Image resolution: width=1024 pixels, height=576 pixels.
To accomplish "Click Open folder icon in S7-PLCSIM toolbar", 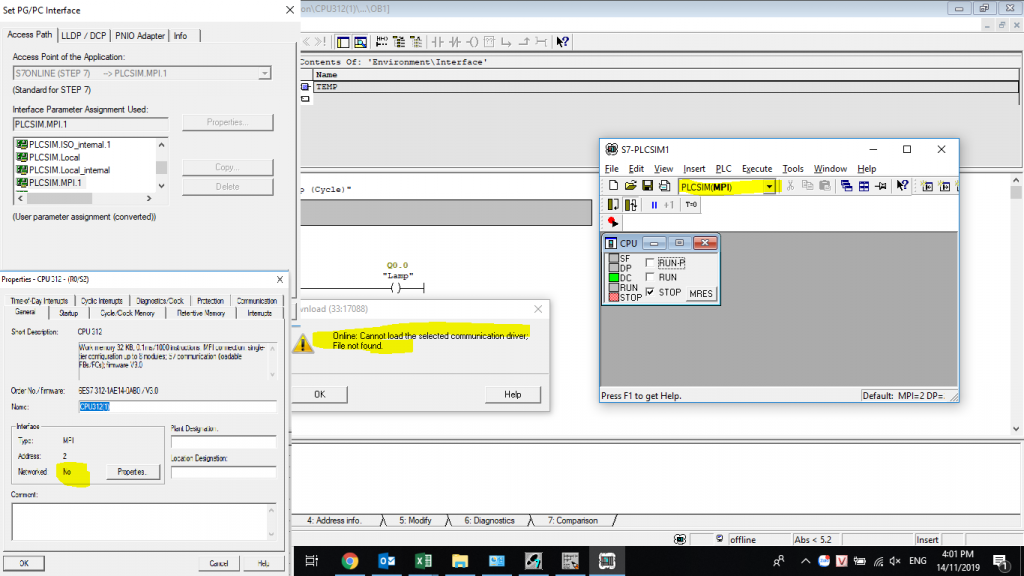I will (630, 186).
